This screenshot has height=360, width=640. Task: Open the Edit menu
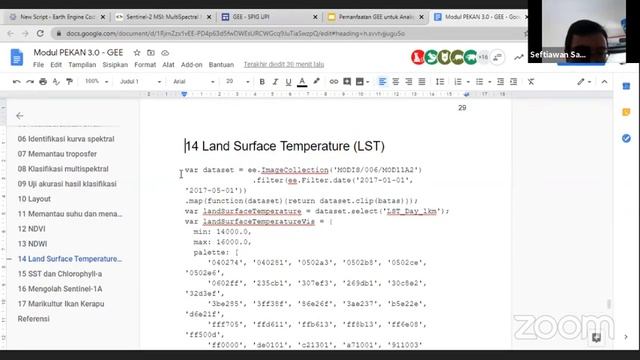point(56,64)
